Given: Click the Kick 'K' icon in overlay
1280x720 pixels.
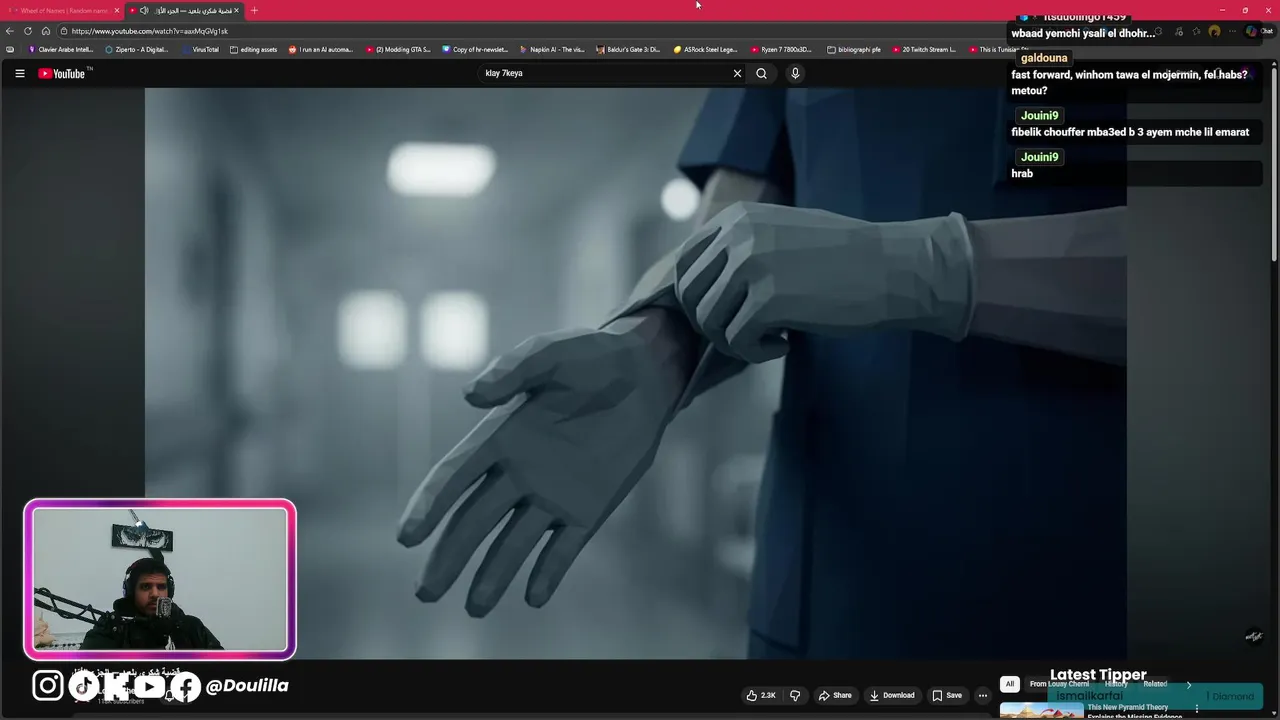Looking at the screenshot, I should pyautogui.click(x=116, y=685).
